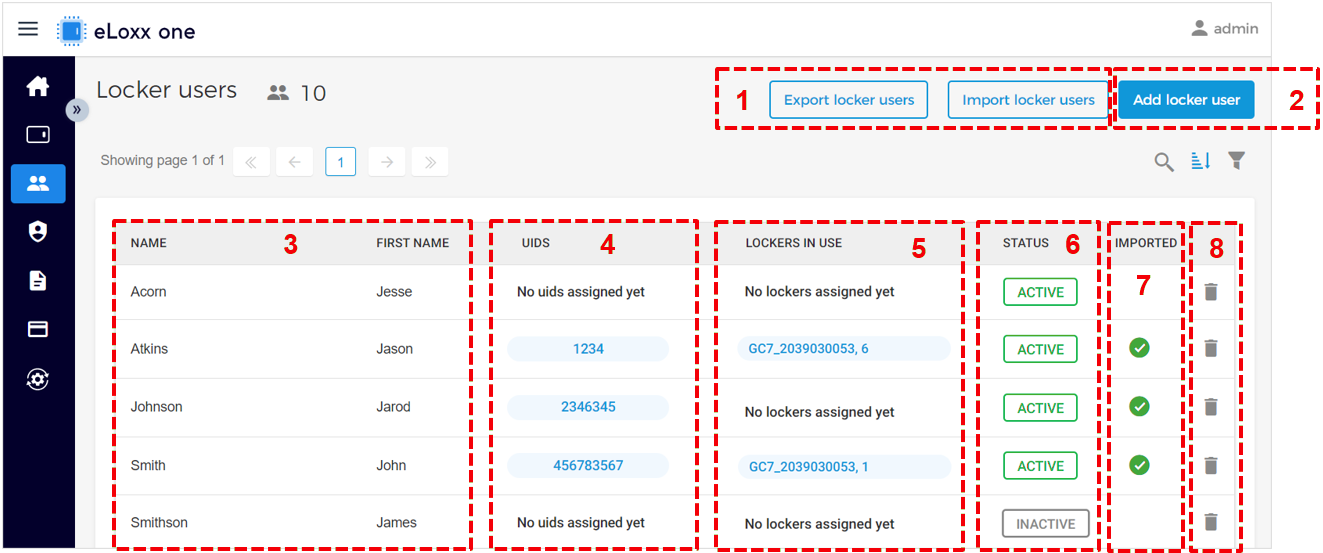Click first name James
The height and width of the screenshot is (553, 1323).
(397, 522)
